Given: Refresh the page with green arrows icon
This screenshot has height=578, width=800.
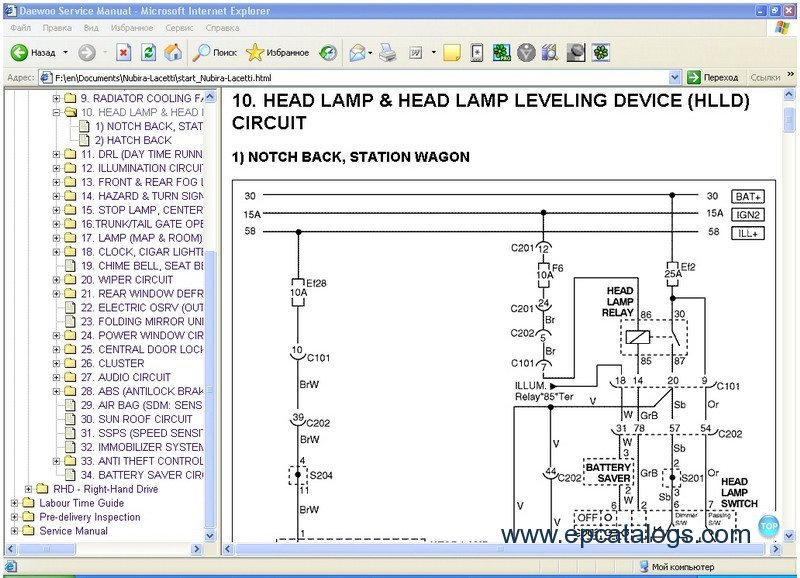Looking at the screenshot, I should tap(148, 52).
